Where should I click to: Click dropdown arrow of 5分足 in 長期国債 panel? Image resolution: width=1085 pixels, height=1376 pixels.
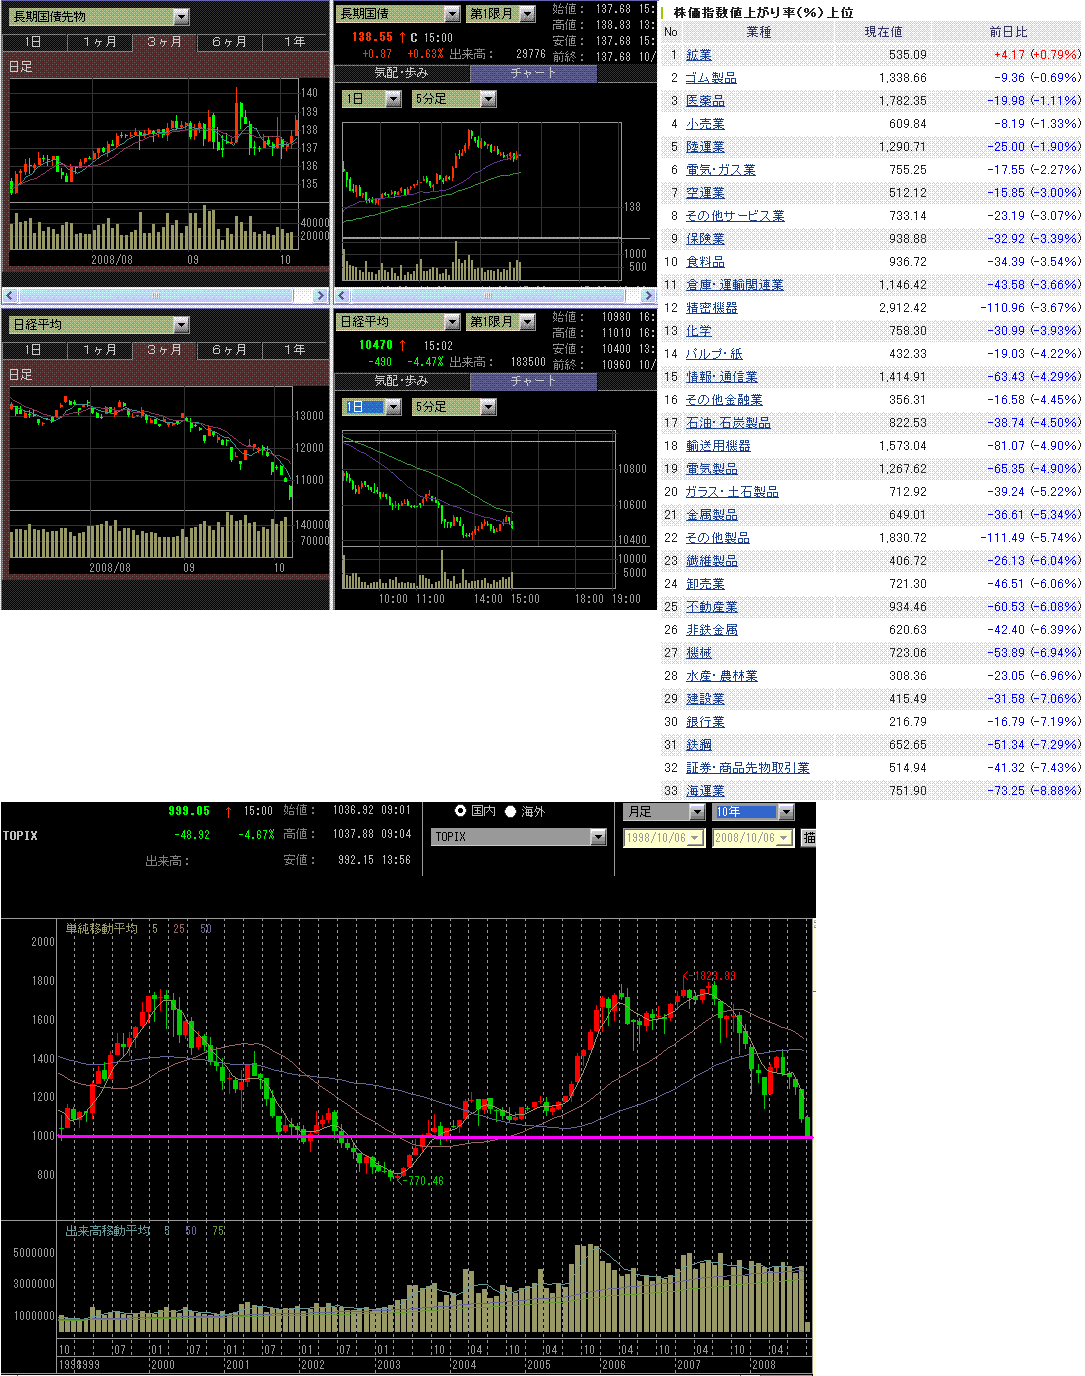[x=488, y=99]
